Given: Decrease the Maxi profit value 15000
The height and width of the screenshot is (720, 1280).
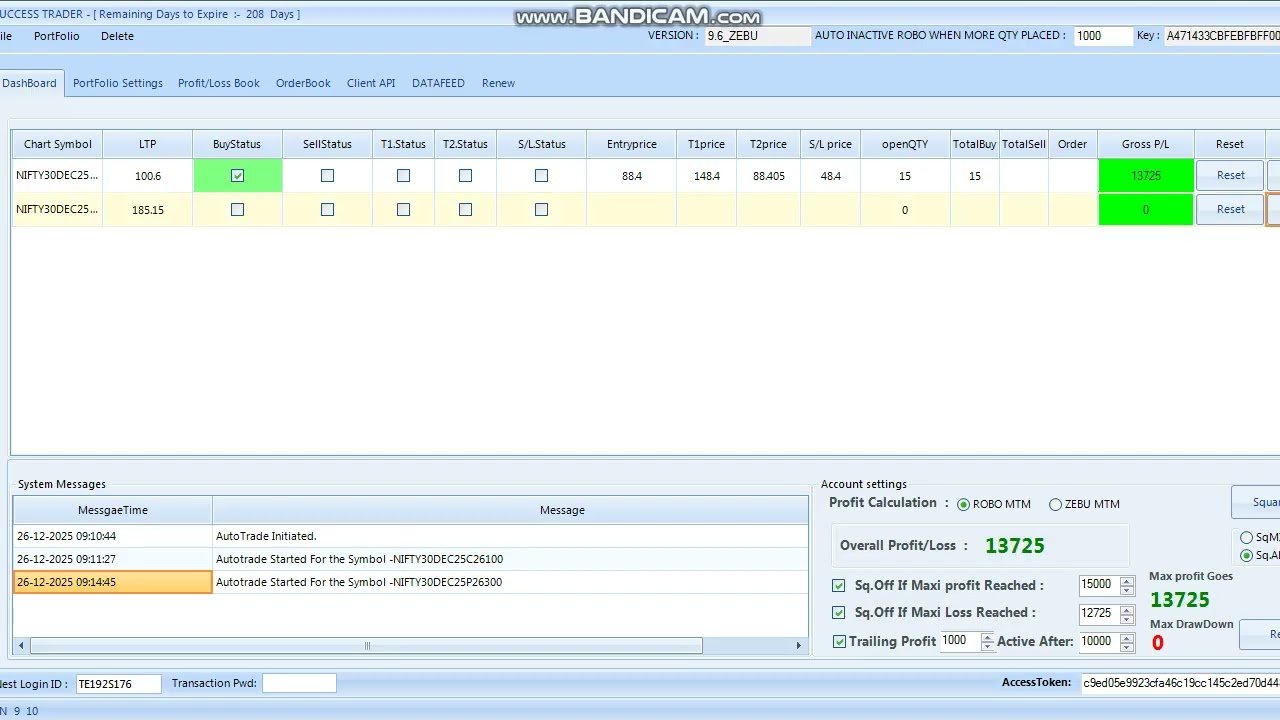Looking at the screenshot, I should pyautogui.click(x=1127, y=590).
